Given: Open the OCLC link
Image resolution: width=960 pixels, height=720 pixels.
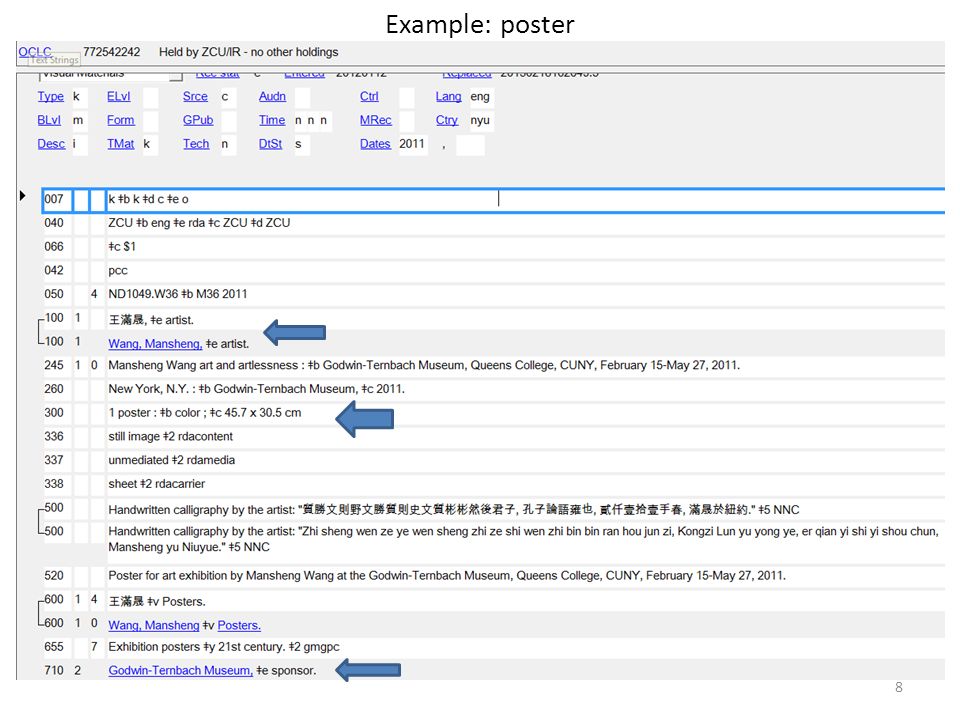Looking at the screenshot, I should click(x=35, y=51).
